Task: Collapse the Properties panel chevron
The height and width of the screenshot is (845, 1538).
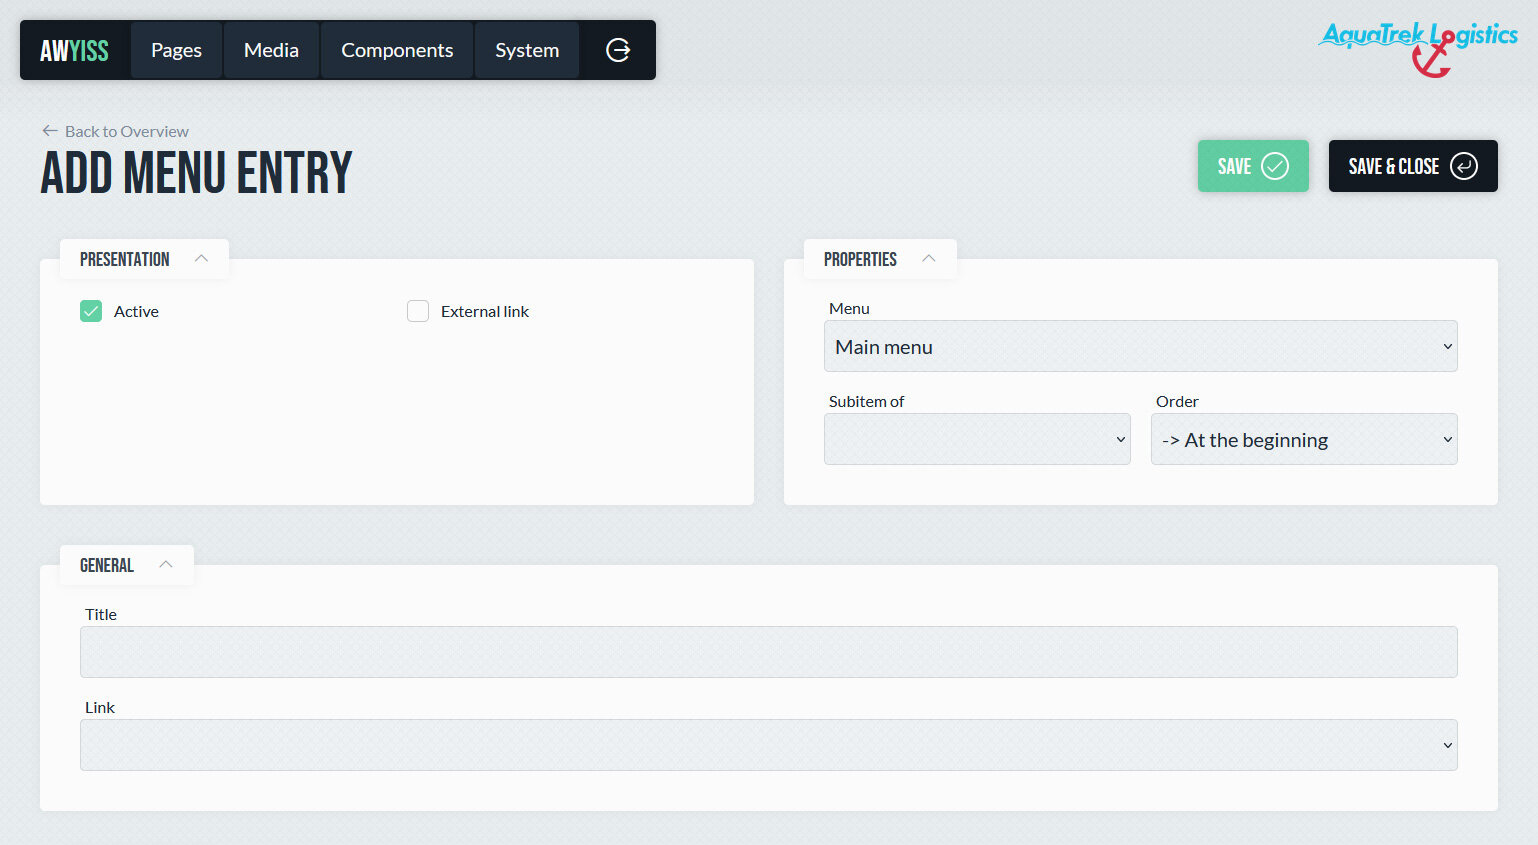Action: tap(928, 259)
